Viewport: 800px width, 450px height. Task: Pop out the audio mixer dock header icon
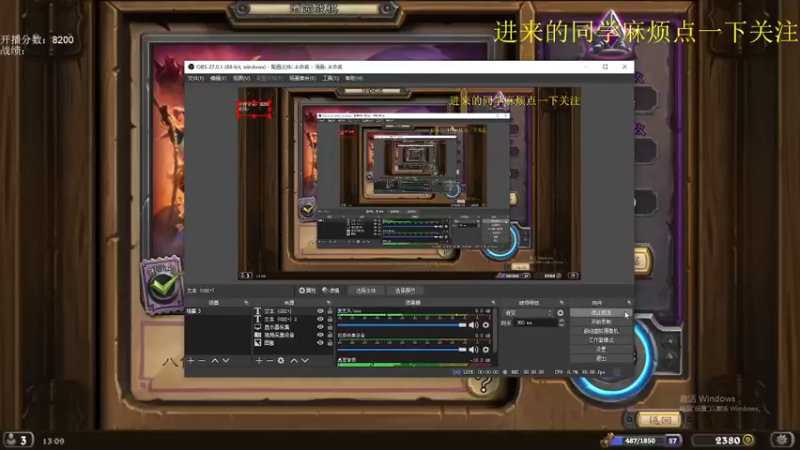tap(493, 303)
